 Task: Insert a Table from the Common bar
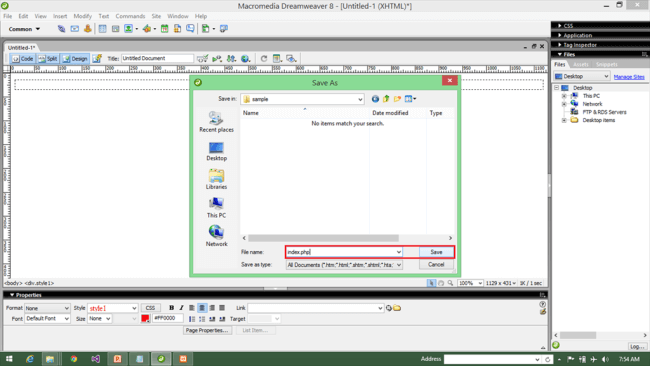(x=102, y=29)
